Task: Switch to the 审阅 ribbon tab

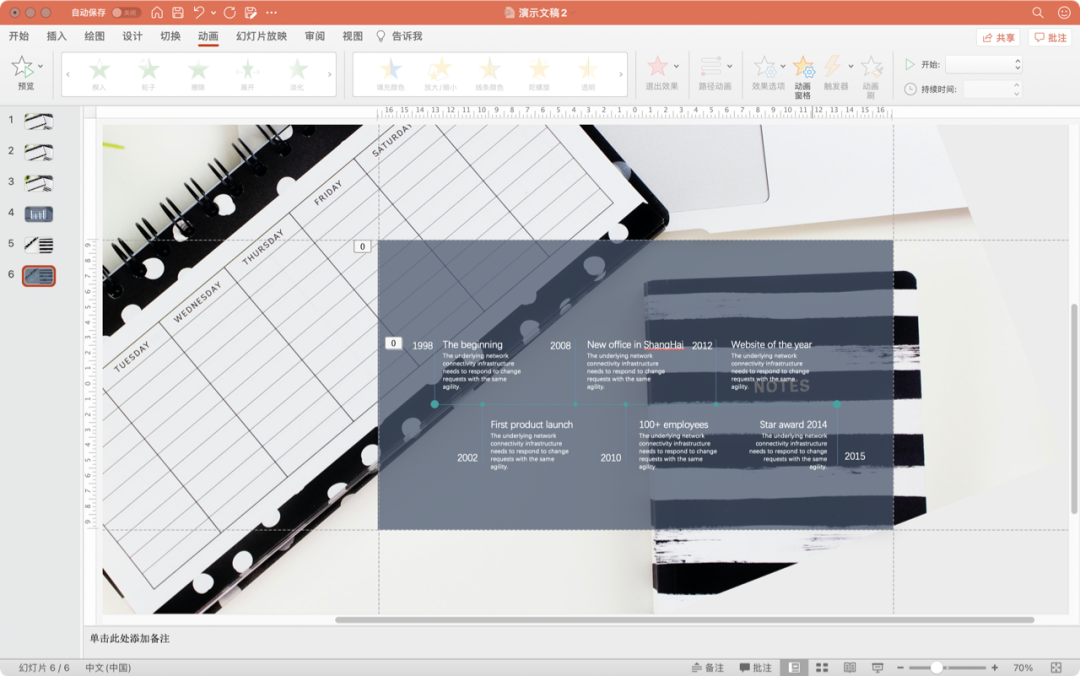Action: pyautogui.click(x=315, y=36)
